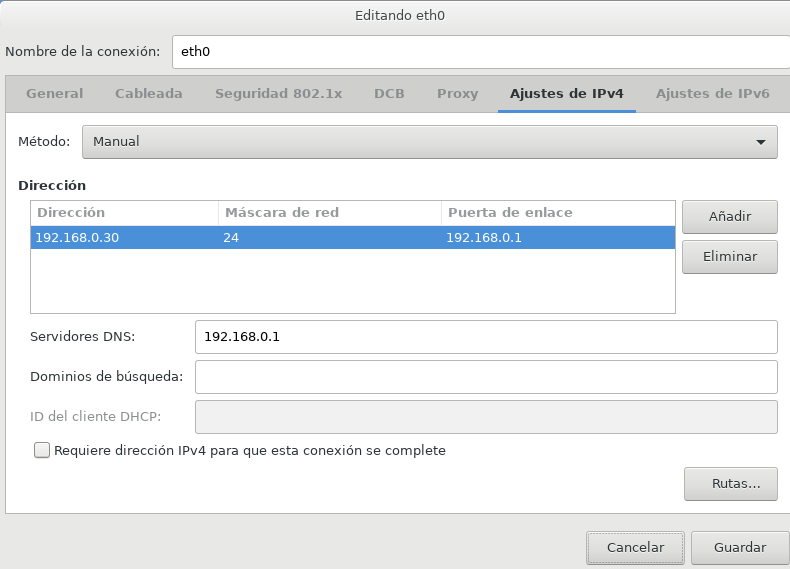The height and width of the screenshot is (569, 790).
Task: Open the Cableada tab
Action: coord(149,94)
